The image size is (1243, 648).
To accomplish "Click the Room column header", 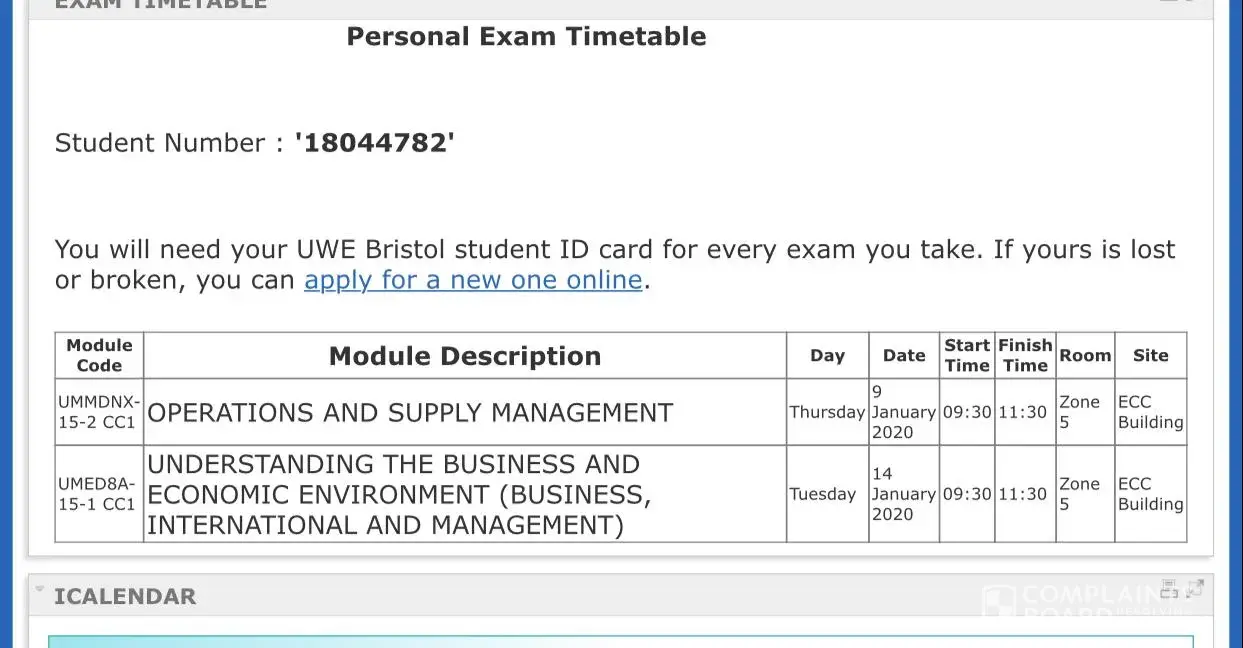I will [1085, 355].
